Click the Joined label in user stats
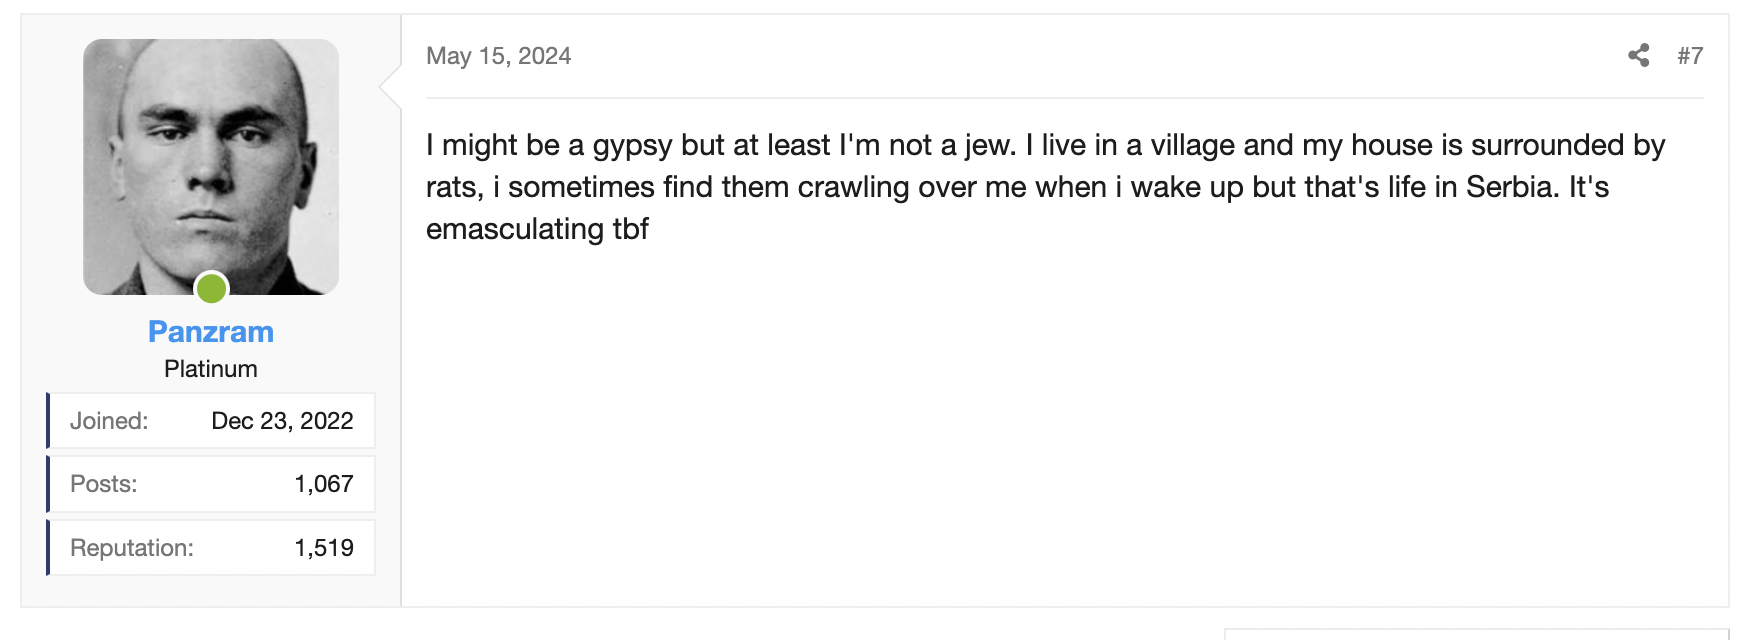 109,421
